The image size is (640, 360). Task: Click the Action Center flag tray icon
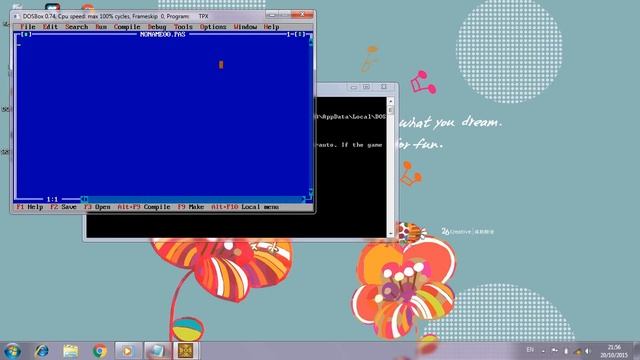(x=555, y=351)
